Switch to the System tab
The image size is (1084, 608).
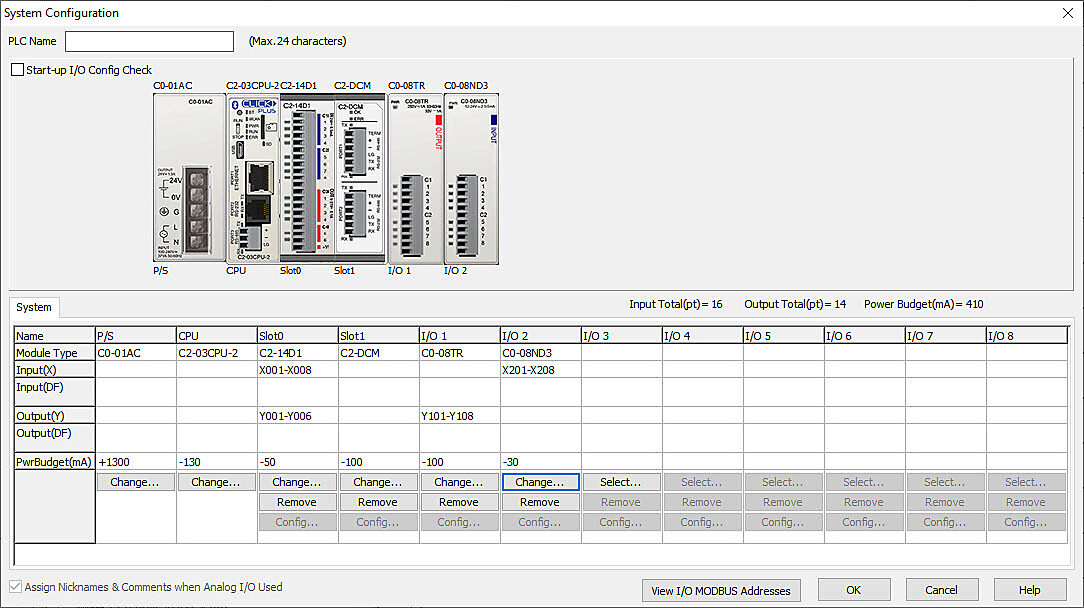pyautogui.click(x=33, y=308)
